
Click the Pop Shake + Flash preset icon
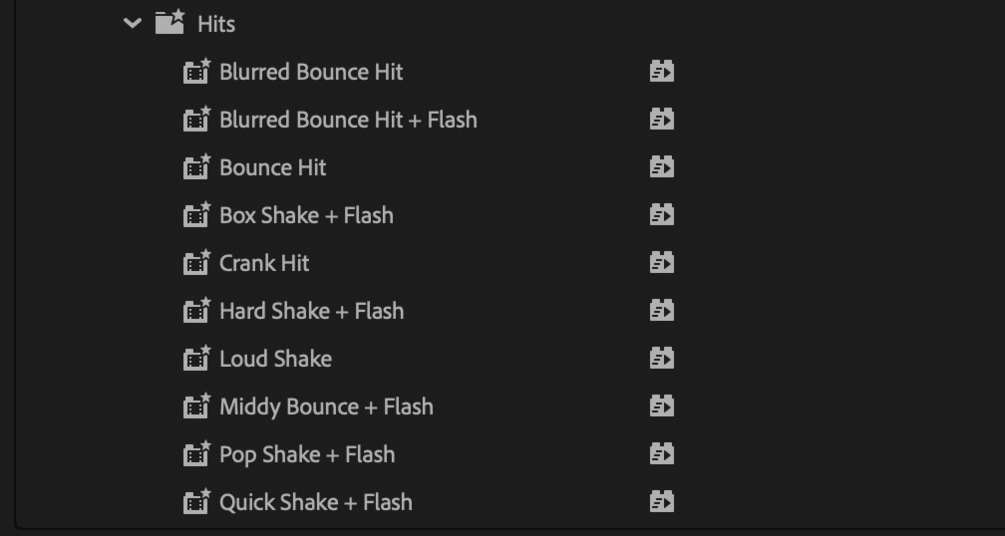[x=197, y=454]
